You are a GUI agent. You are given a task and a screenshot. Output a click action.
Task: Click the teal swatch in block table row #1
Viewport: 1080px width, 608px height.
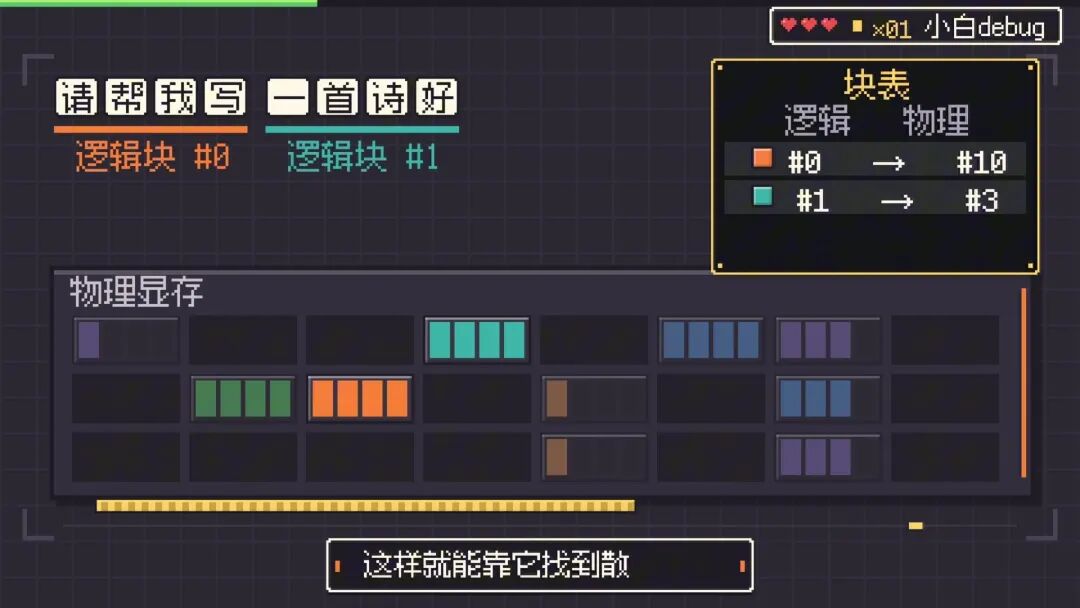tap(762, 196)
